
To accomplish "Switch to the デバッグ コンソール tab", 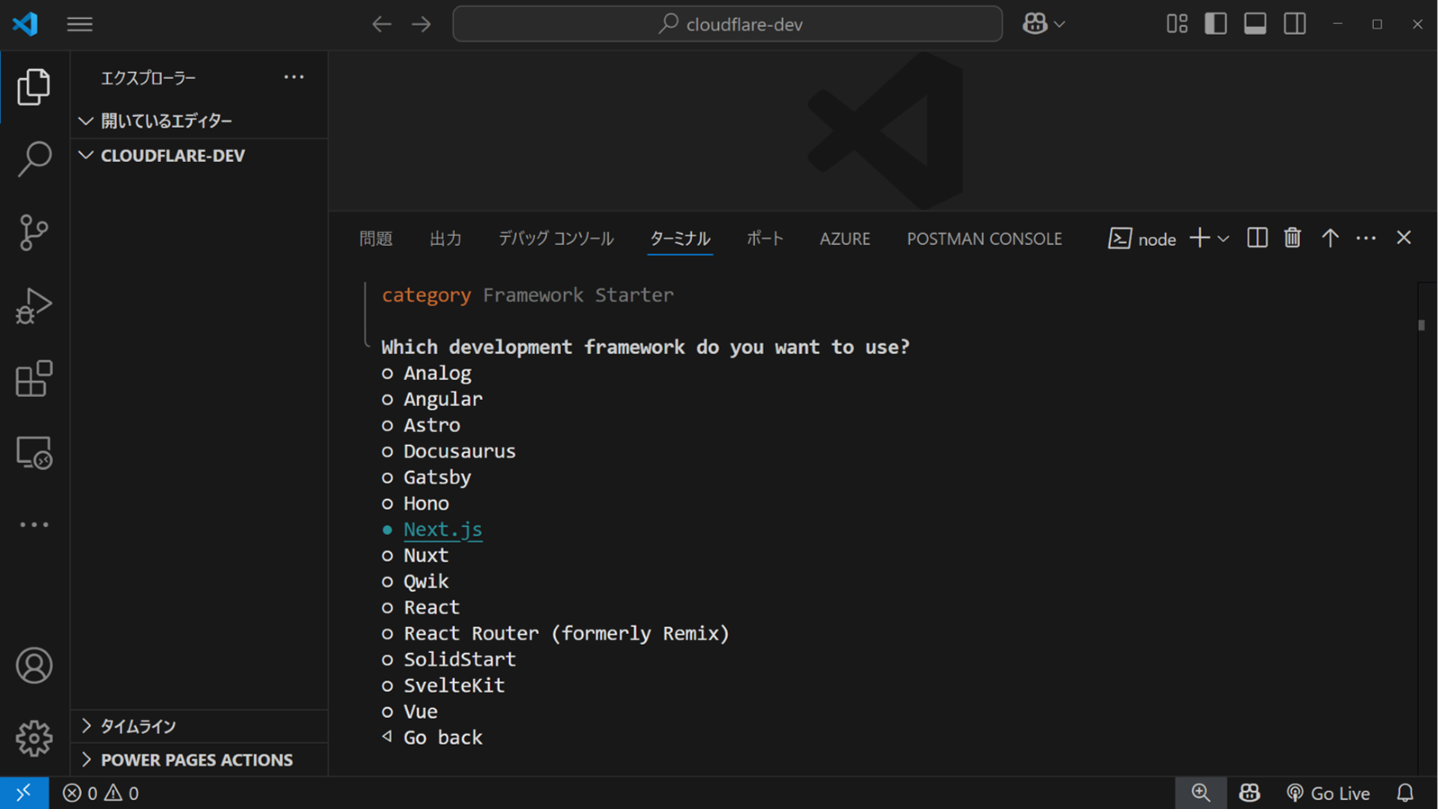I will tap(556, 239).
